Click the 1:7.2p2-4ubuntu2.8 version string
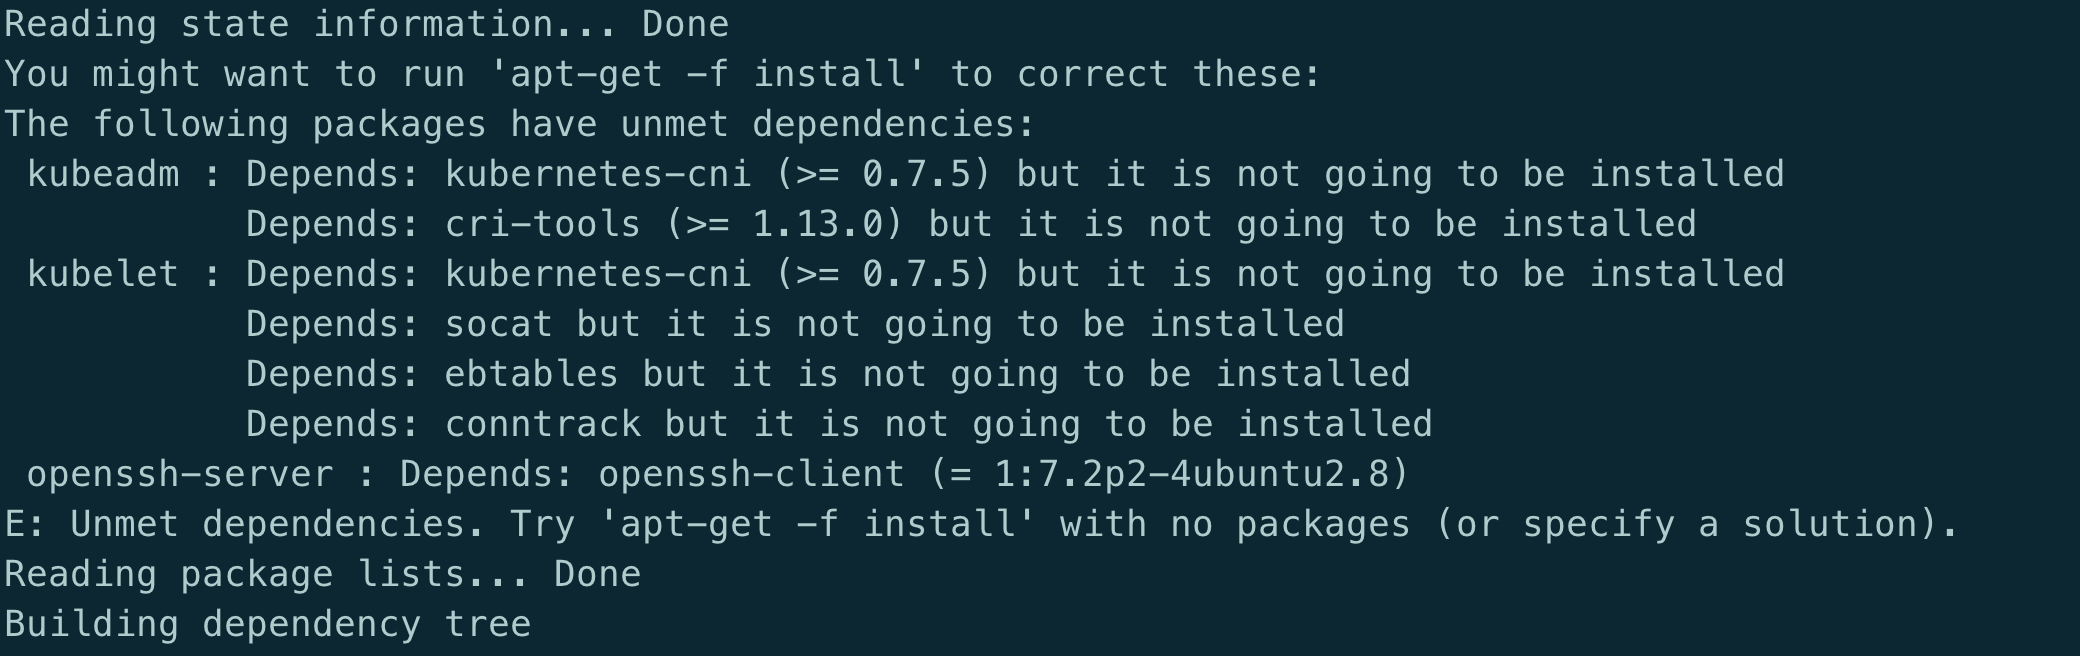Image resolution: width=2080 pixels, height=656 pixels. (x=1191, y=474)
